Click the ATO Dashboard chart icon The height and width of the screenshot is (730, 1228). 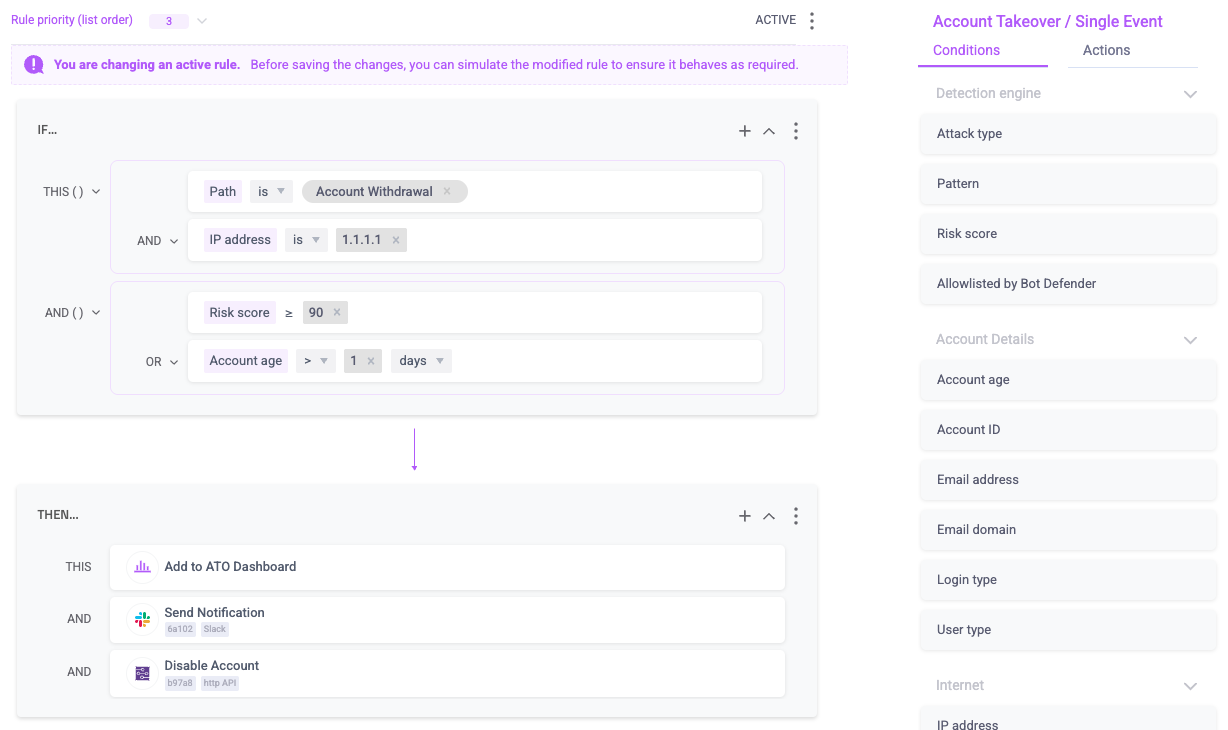pos(143,567)
